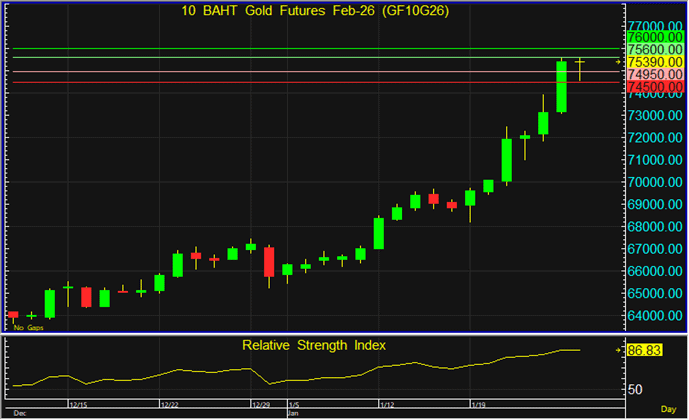Click the yellow arrow marker beside 75390.00
This screenshot has width=689, height=420.
(x=619, y=62)
